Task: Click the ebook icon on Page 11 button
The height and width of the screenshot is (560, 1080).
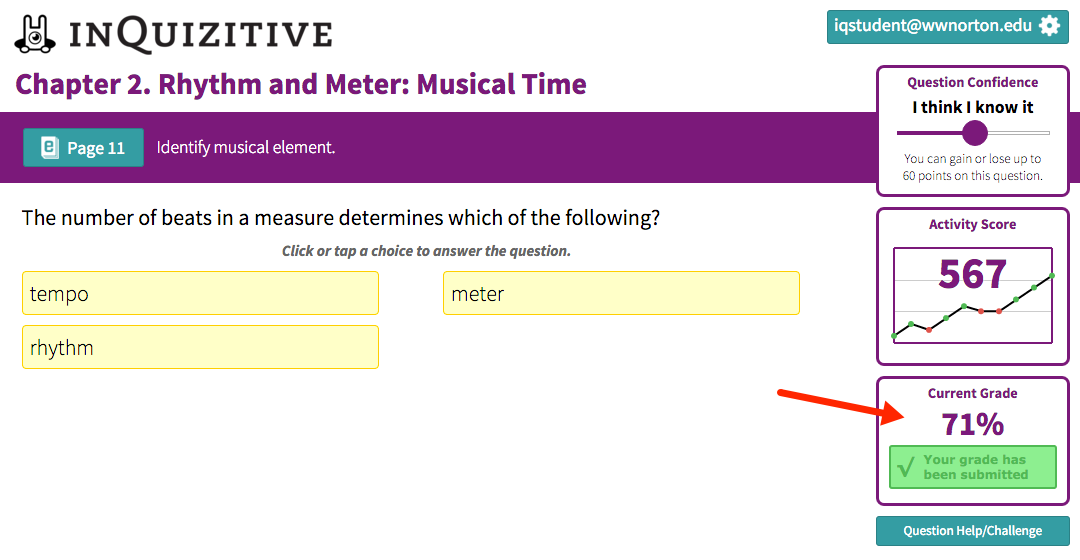Action: pos(49,148)
